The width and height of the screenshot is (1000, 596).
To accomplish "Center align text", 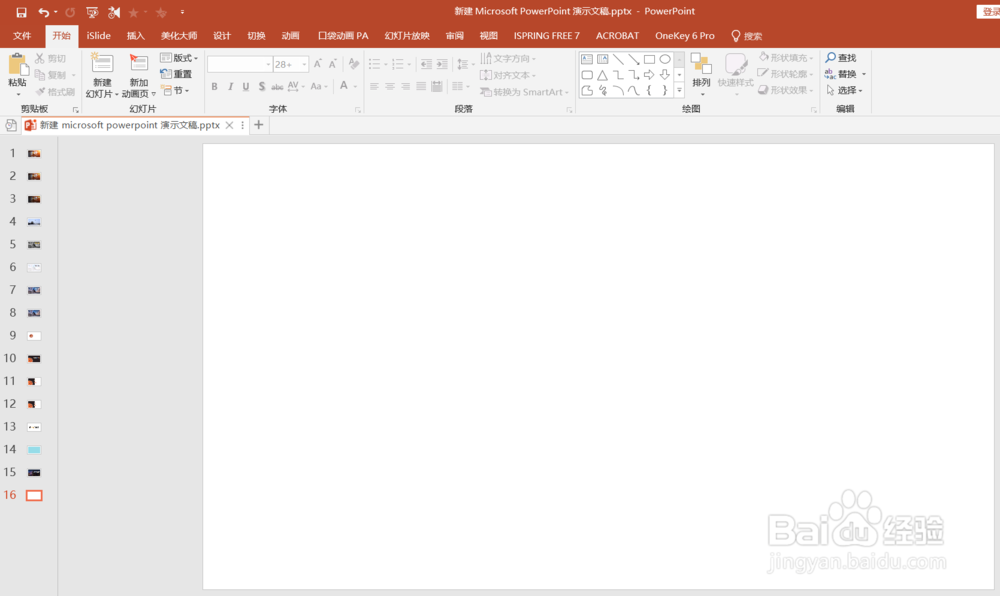I will (390, 86).
